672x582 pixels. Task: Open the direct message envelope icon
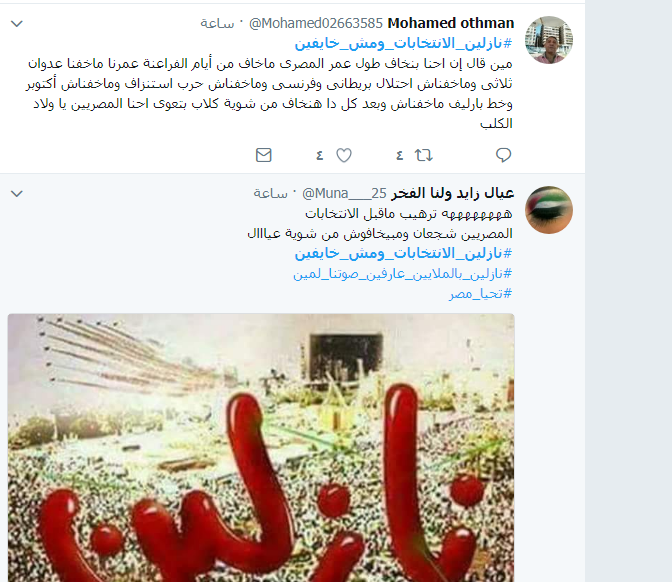[264, 155]
